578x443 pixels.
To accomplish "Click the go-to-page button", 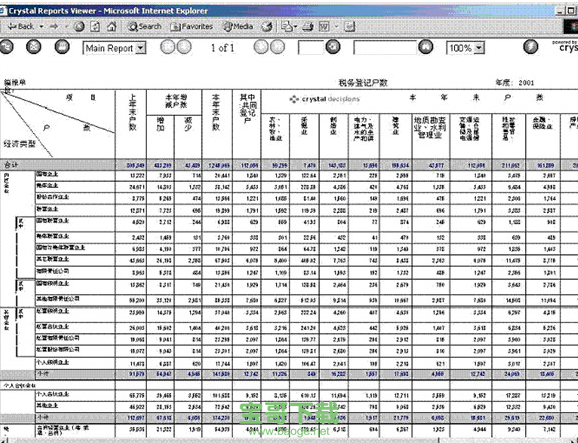I will [333, 47].
